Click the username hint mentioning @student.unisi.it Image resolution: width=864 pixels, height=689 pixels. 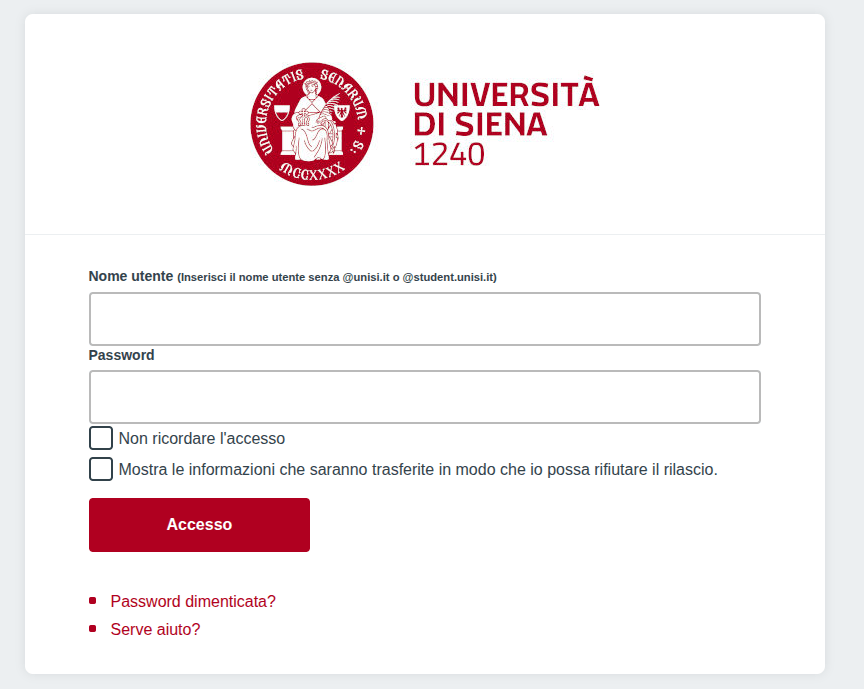tap(337, 277)
